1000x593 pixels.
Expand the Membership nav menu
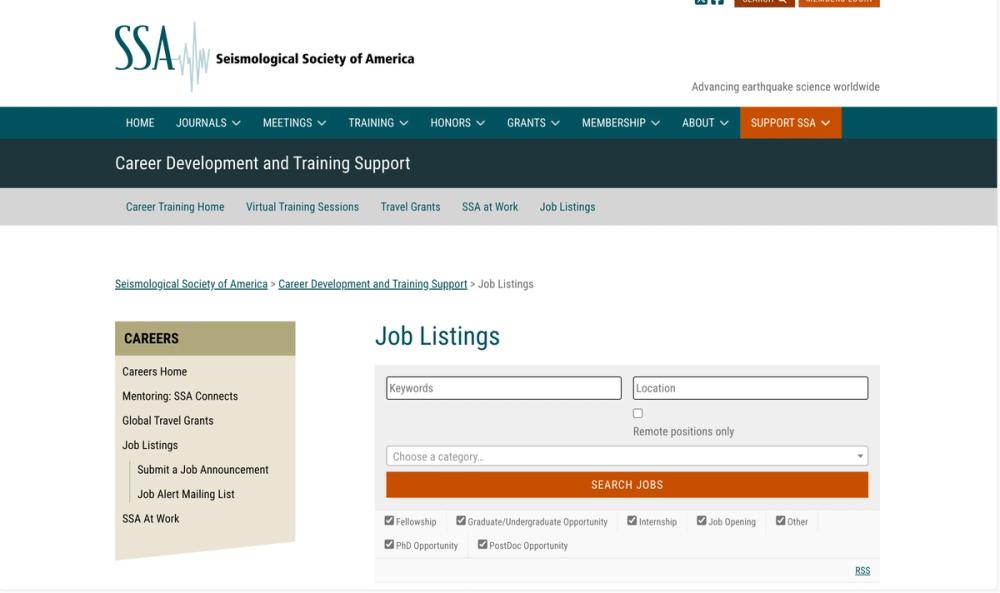tap(621, 122)
